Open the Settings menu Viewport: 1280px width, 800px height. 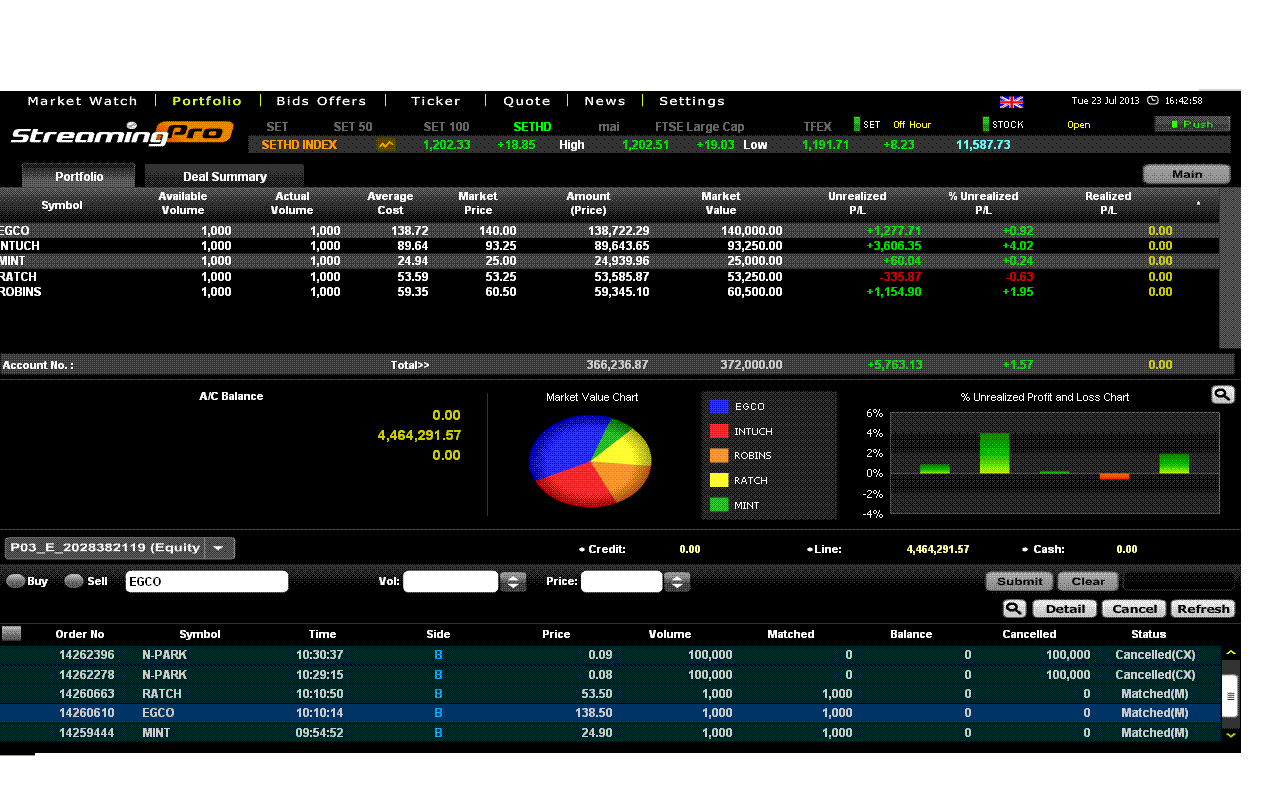click(x=692, y=101)
